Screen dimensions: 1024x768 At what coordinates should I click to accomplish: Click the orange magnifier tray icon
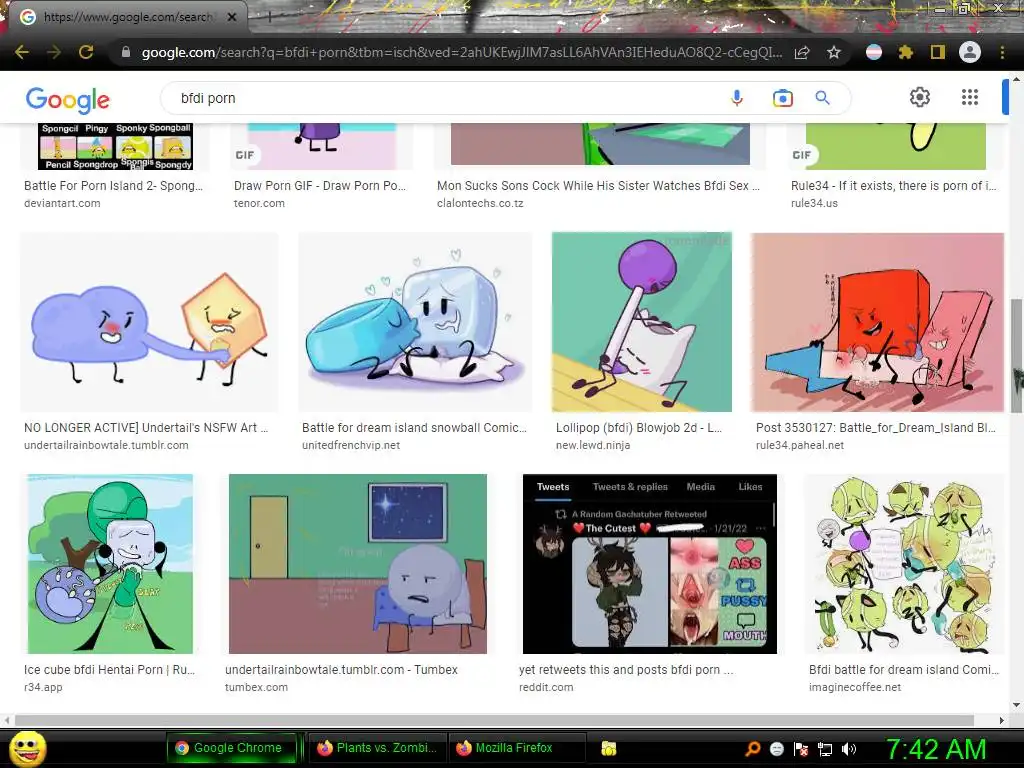(x=752, y=749)
